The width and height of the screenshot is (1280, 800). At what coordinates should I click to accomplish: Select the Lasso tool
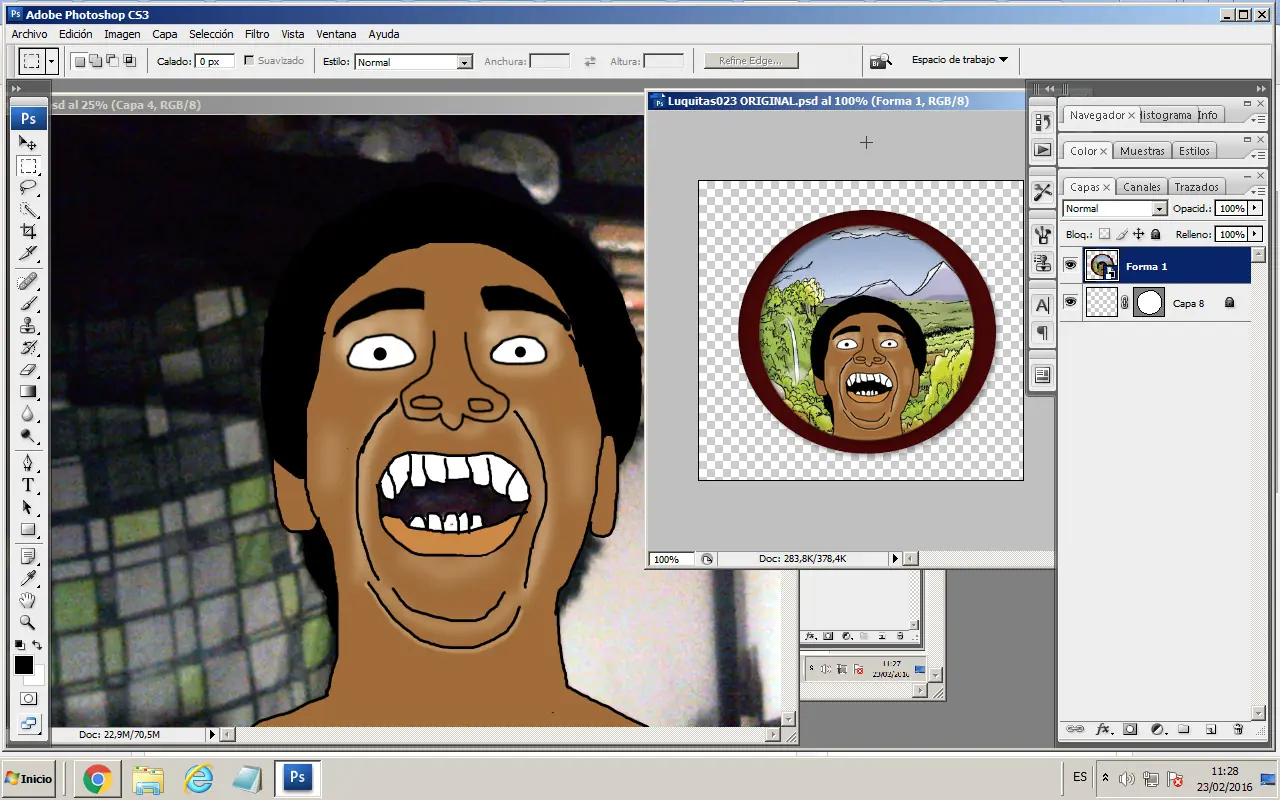click(28, 188)
